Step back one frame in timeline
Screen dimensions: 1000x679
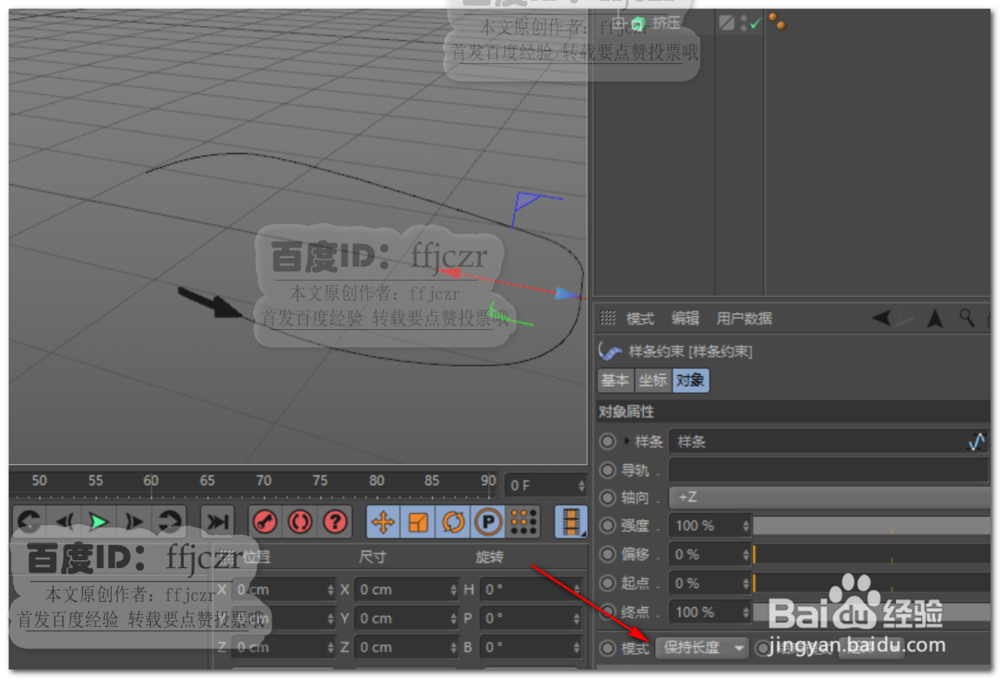(x=65, y=522)
